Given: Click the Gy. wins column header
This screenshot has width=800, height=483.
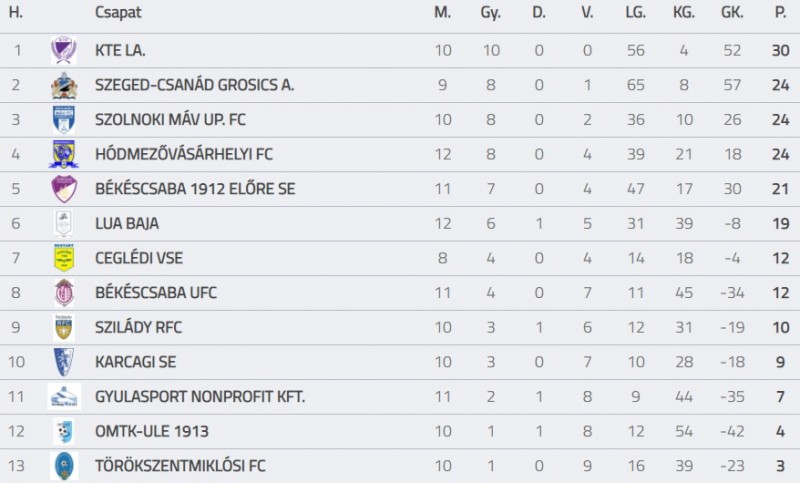Looking at the screenshot, I should coord(490,13).
